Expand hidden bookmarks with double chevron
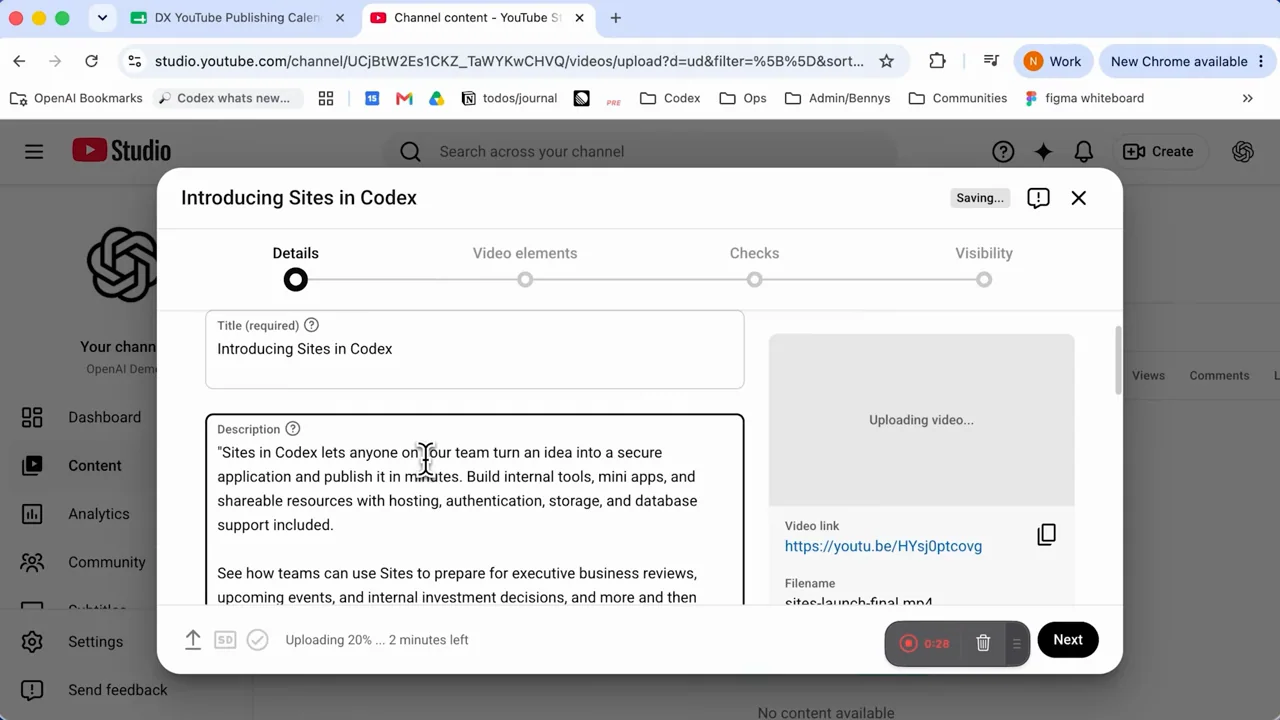This screenshot has height=720, width=1280. (x=1247, y=98)
